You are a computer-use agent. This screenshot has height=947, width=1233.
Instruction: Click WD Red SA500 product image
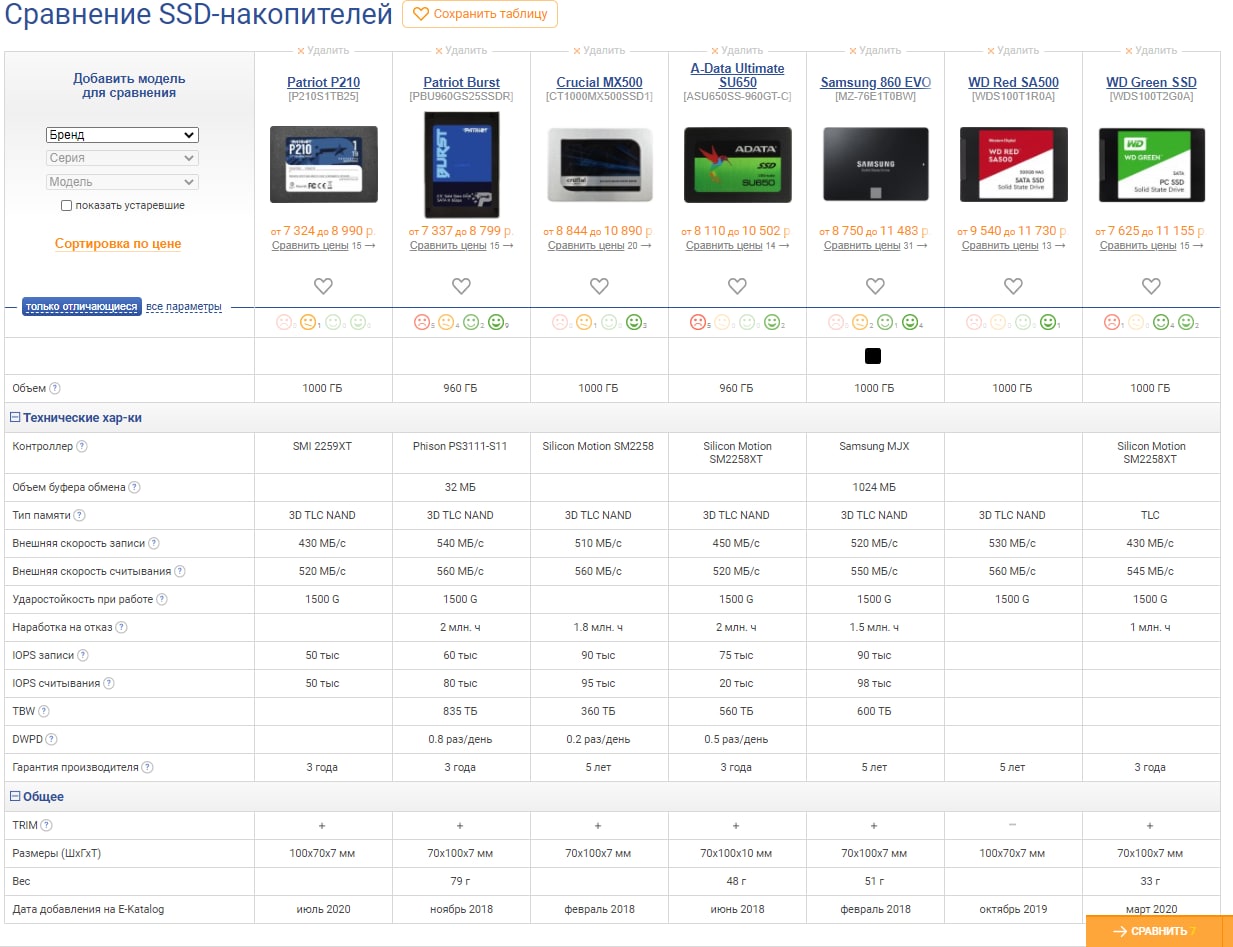point(1013,164)
